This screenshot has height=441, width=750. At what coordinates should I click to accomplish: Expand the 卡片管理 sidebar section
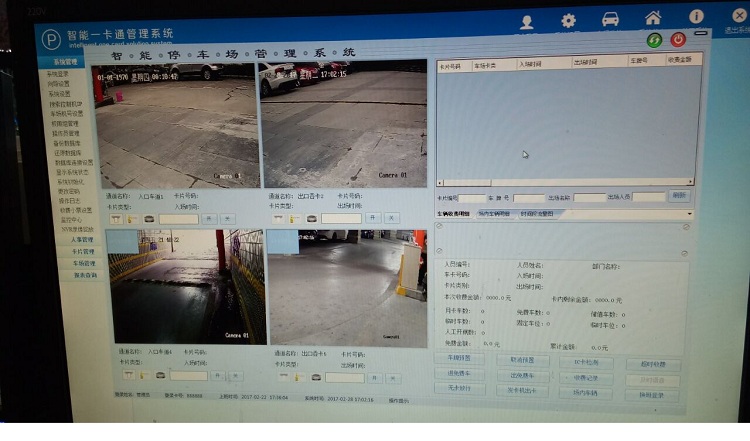83,252
